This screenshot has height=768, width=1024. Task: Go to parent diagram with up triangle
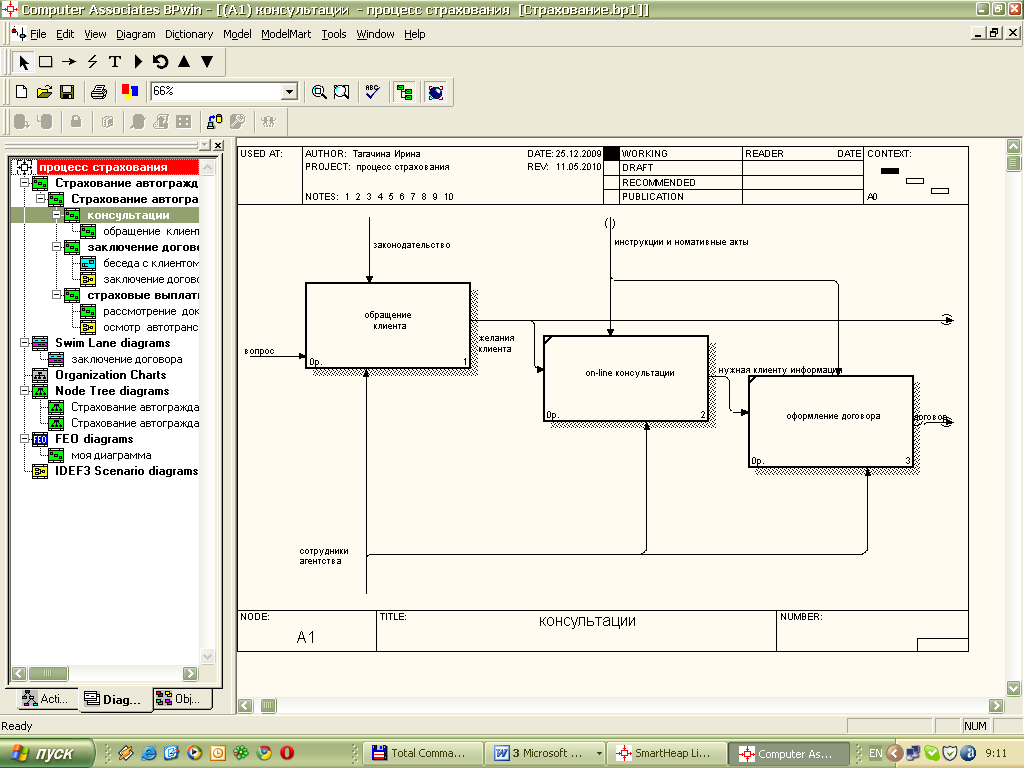[184, 62]
